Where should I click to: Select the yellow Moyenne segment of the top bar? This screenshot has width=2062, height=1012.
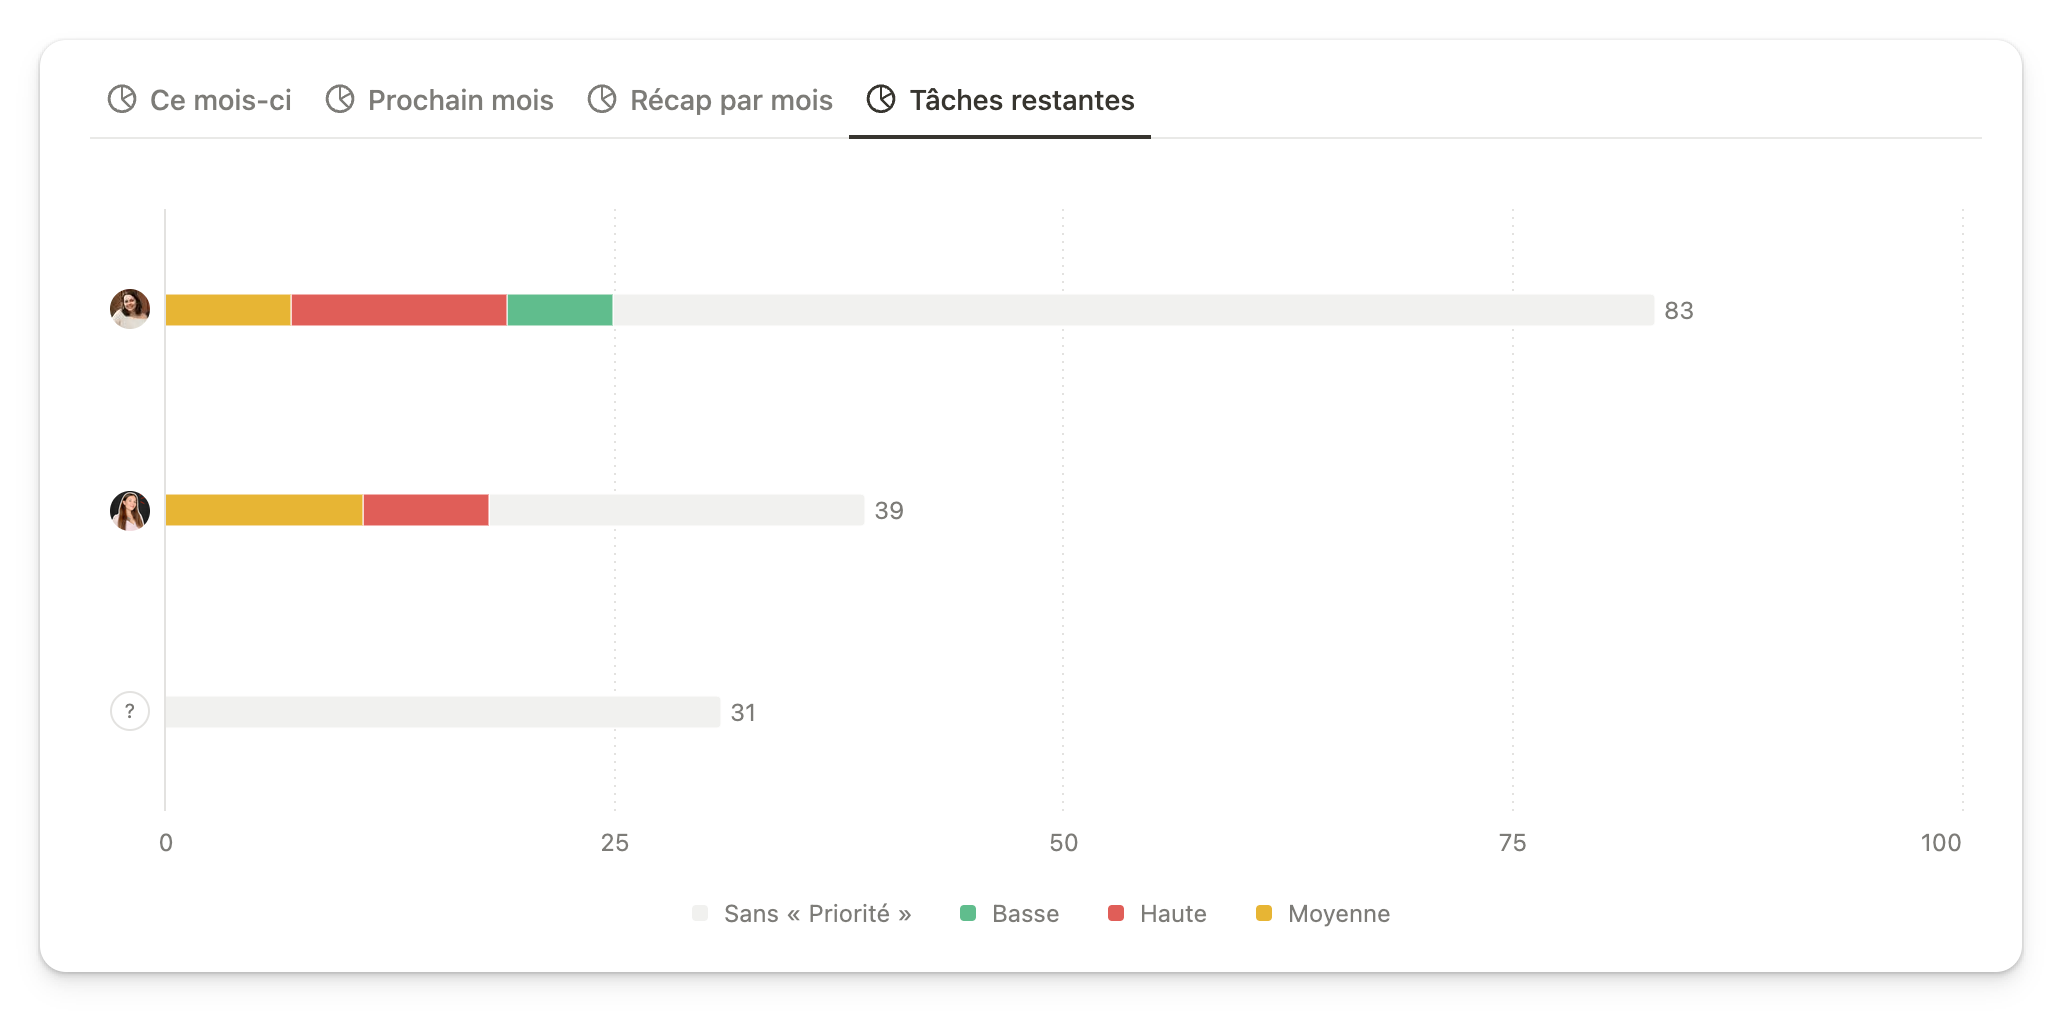click(227, 310)
